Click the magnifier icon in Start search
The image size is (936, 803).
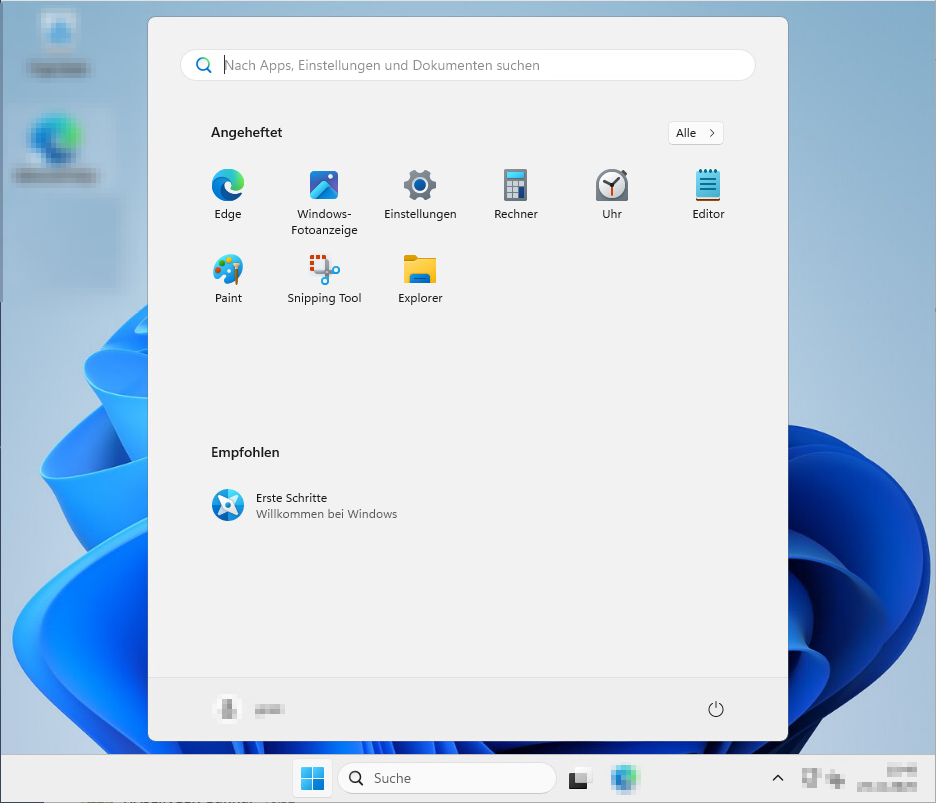(204, 65)
